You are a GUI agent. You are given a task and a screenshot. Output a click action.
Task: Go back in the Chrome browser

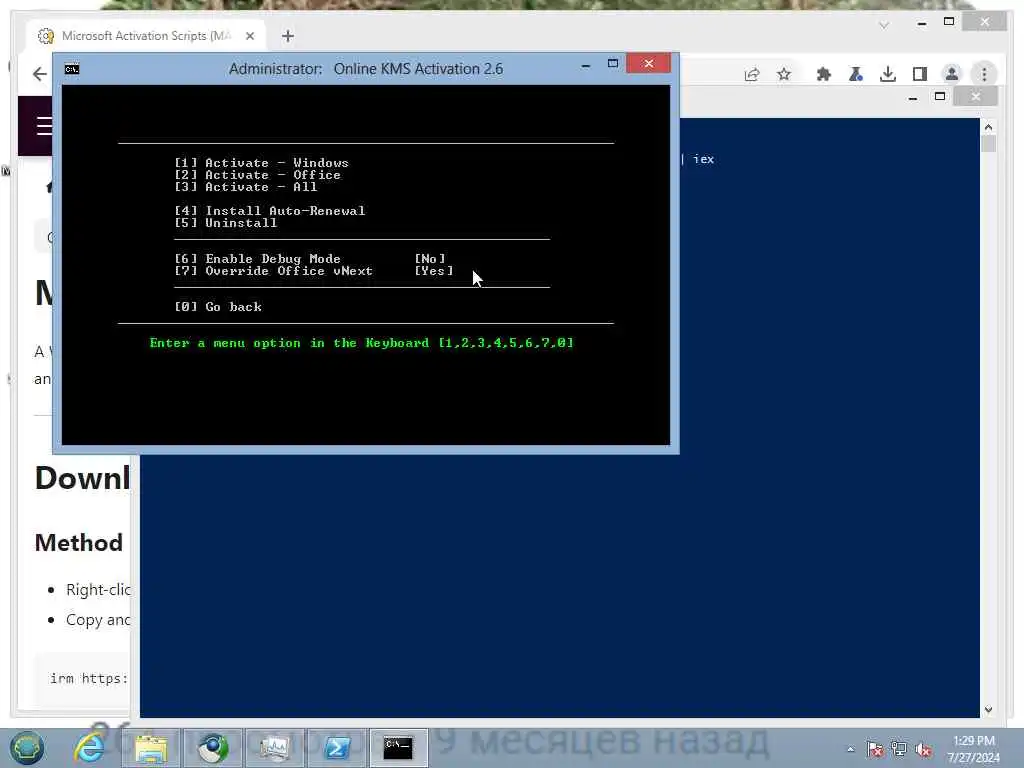(x=39, y=74)
